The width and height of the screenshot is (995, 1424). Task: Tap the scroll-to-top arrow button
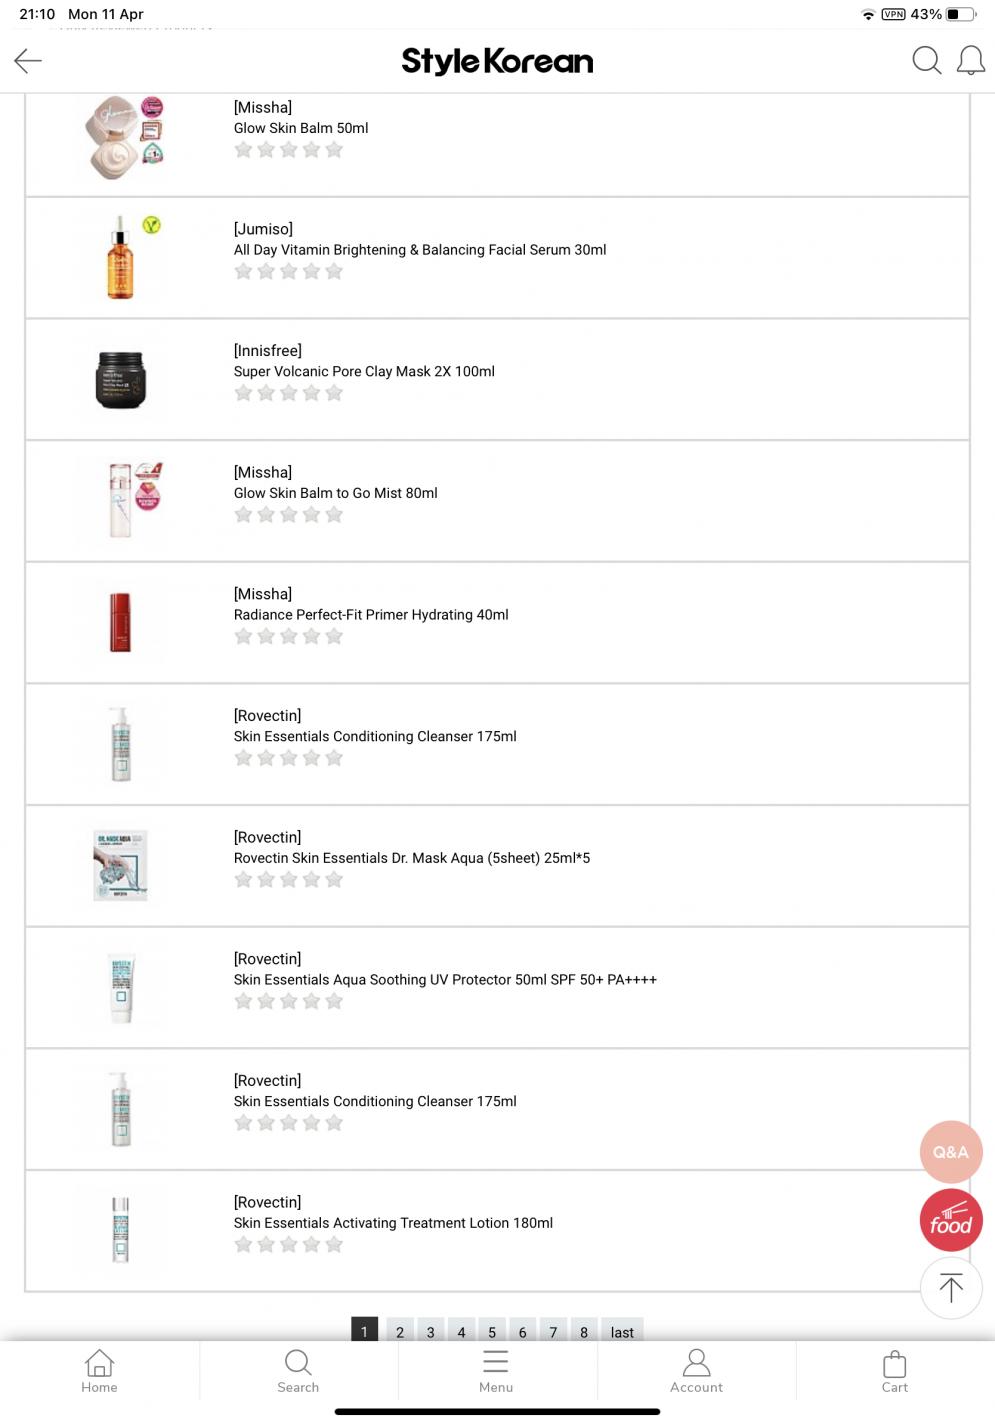[951, 1288]
